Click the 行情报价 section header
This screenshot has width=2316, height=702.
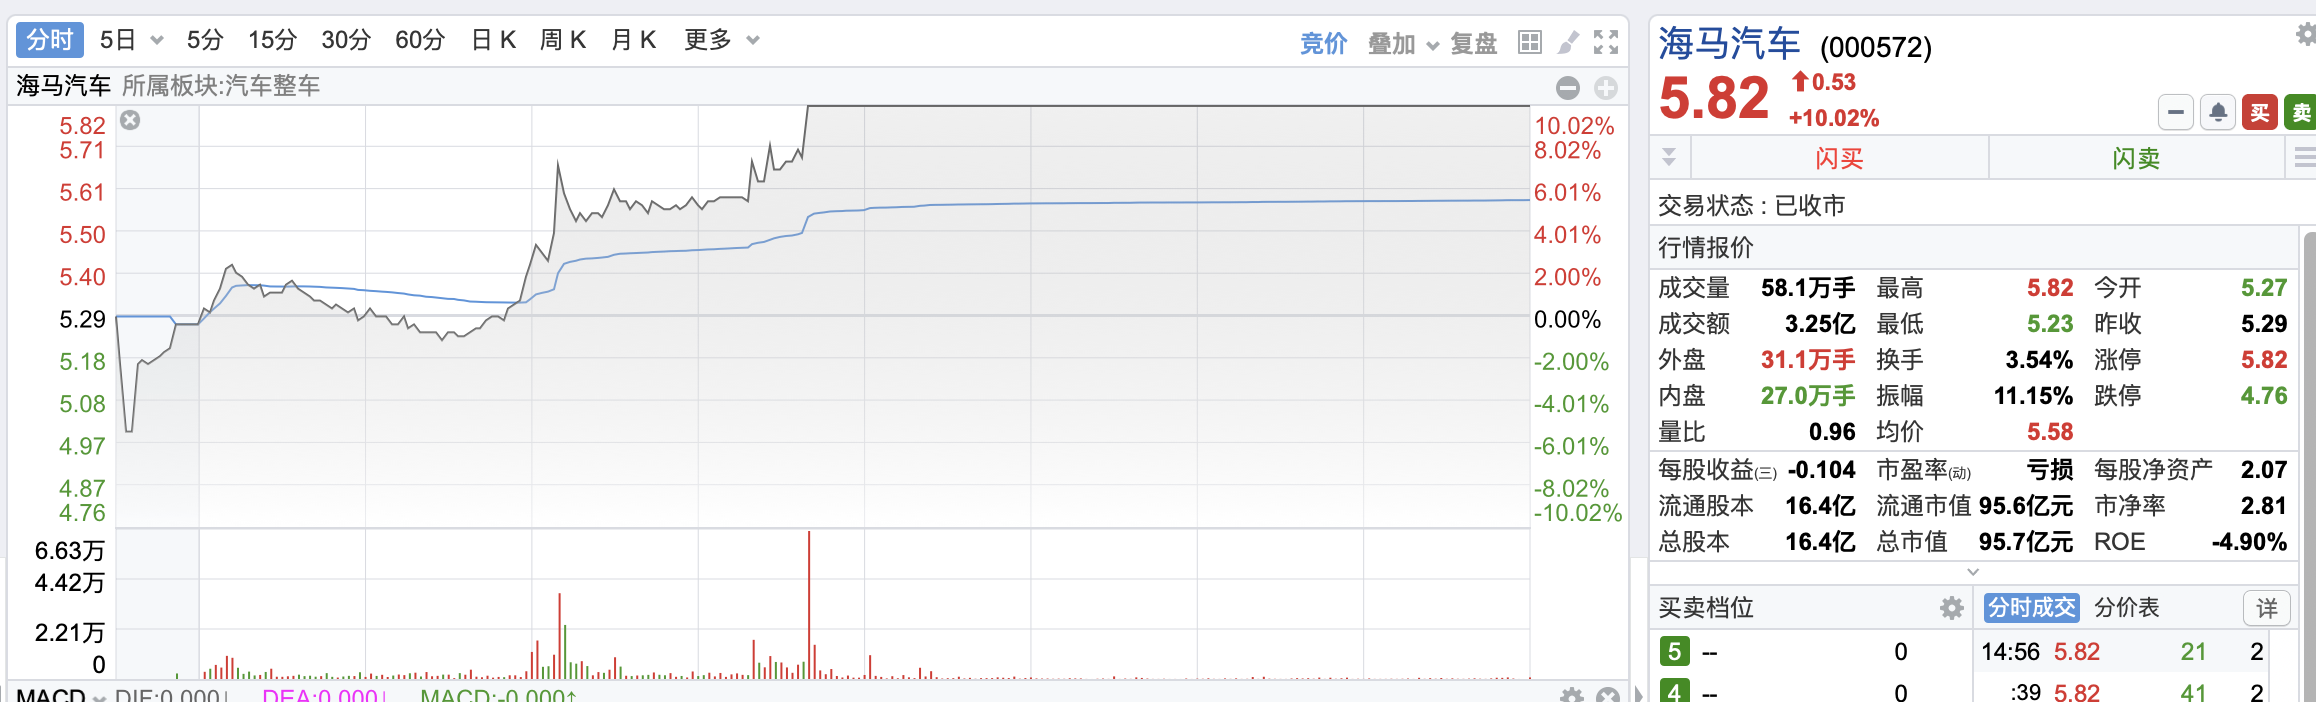(x=1706, y=247)
